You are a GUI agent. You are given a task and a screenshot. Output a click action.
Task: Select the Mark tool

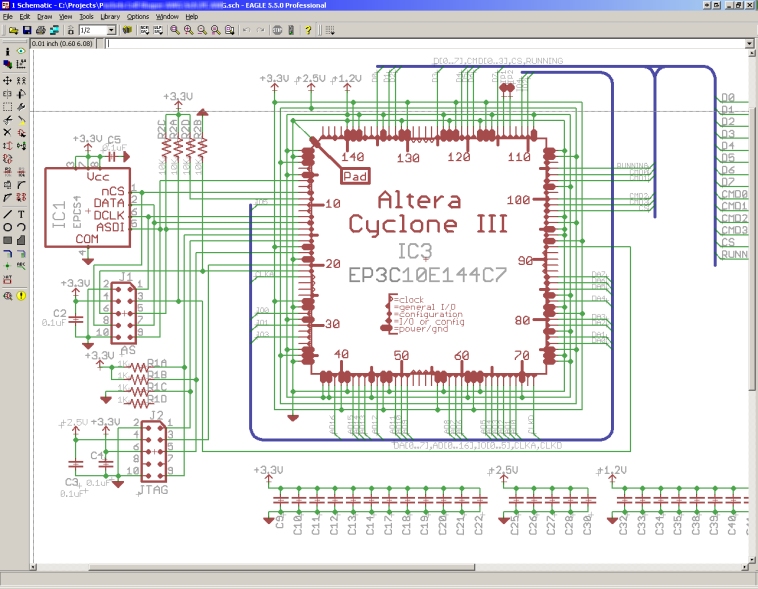pyautogui.click(x=21, y=64)
